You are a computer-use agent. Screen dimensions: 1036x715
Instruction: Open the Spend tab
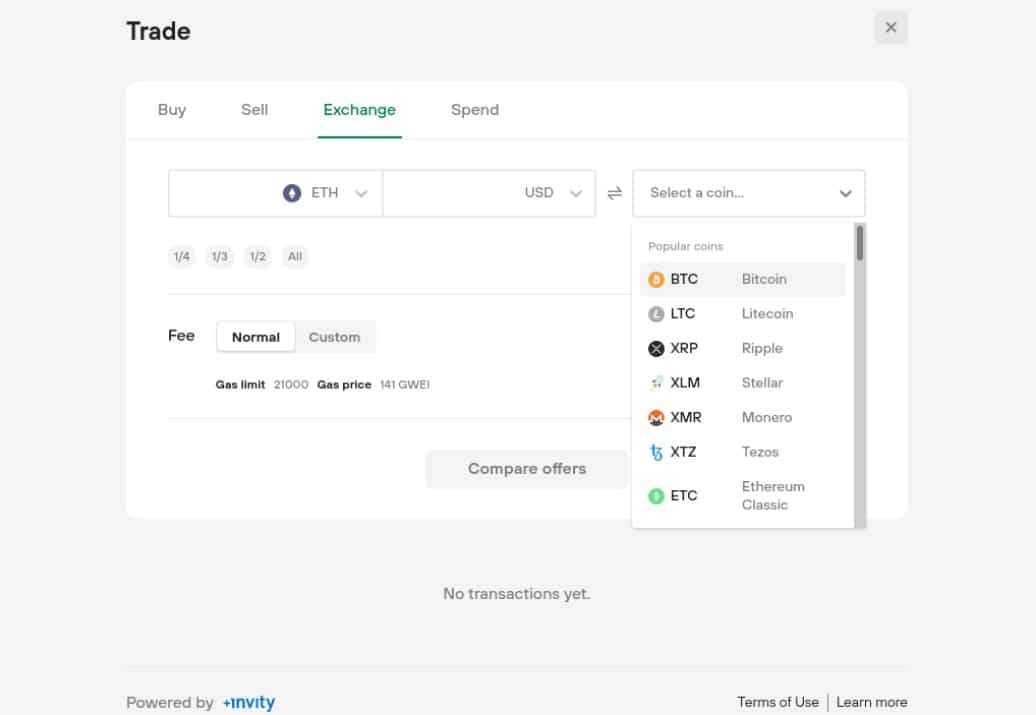tap(475, 110)
